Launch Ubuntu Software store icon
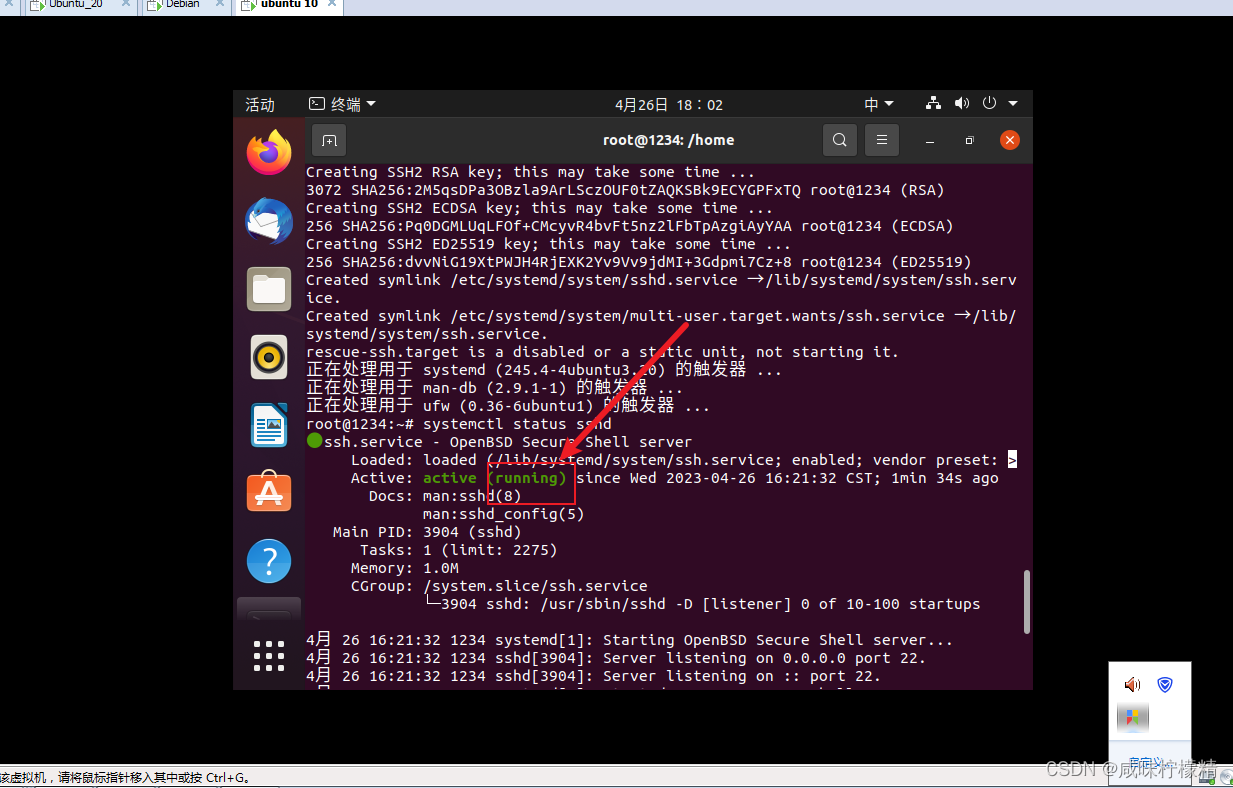This screenshot has width=1233, height=788. click(x=268, y=492)
